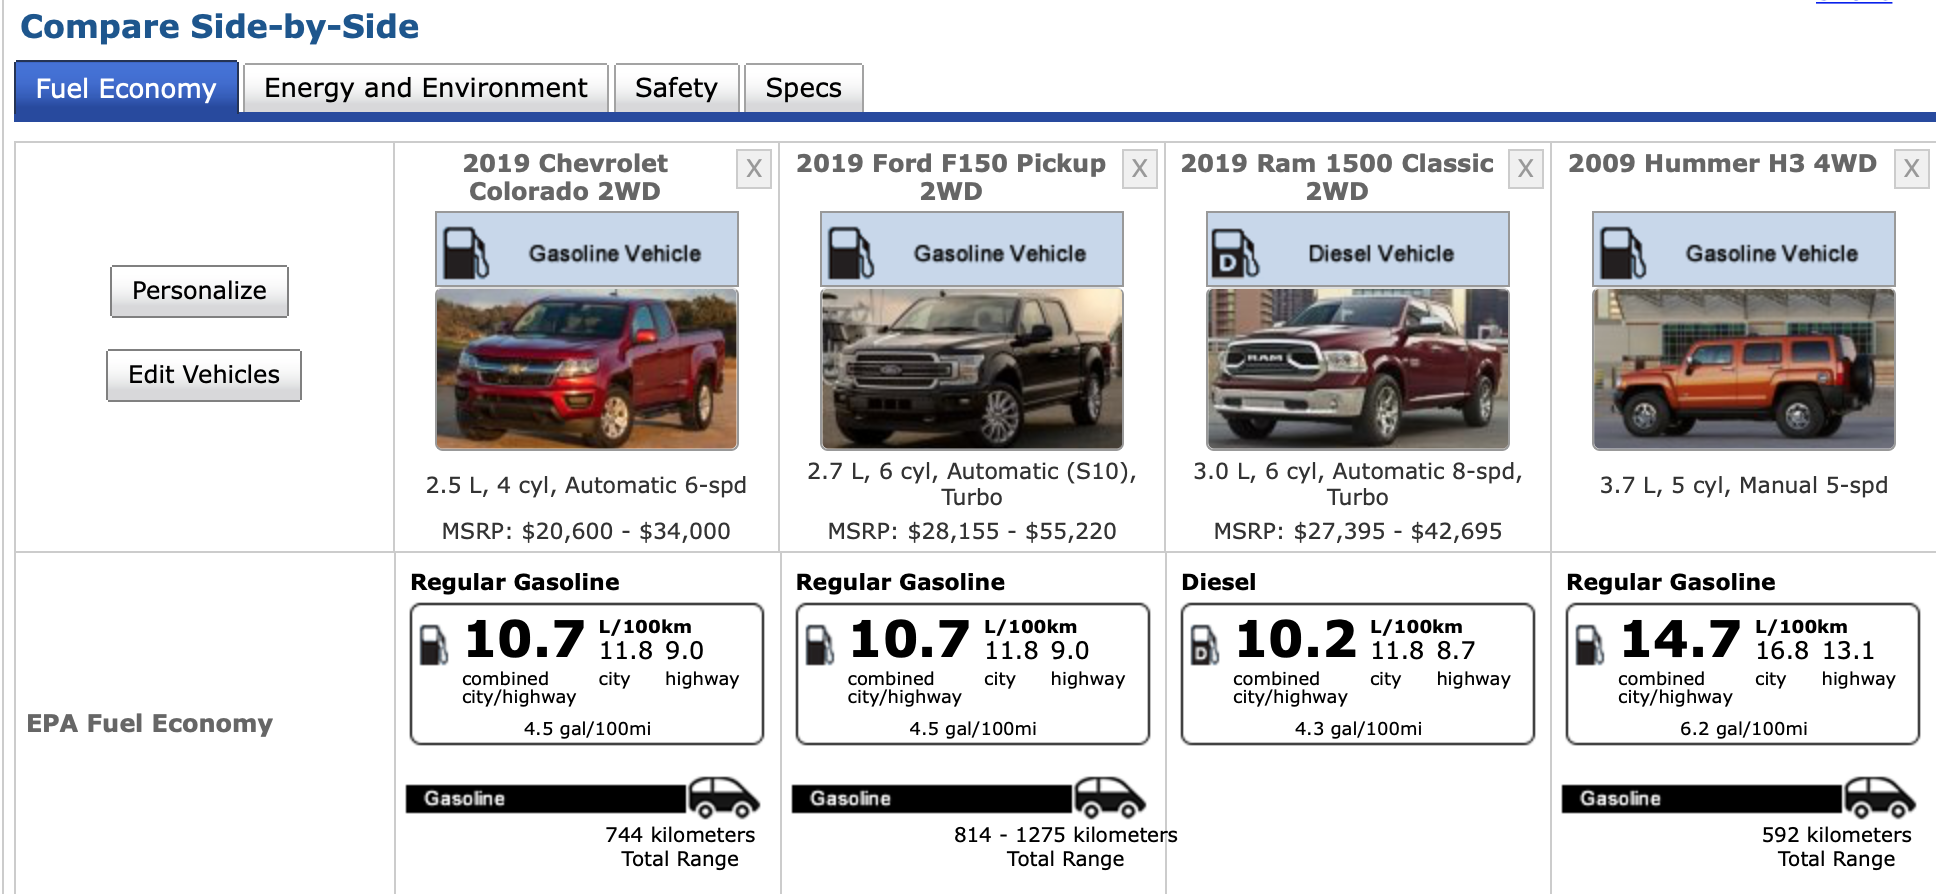Click the Diesel fuel type heading
Screen dimensions: 1936x894
pyautogui.click(x=1218, y=582)
